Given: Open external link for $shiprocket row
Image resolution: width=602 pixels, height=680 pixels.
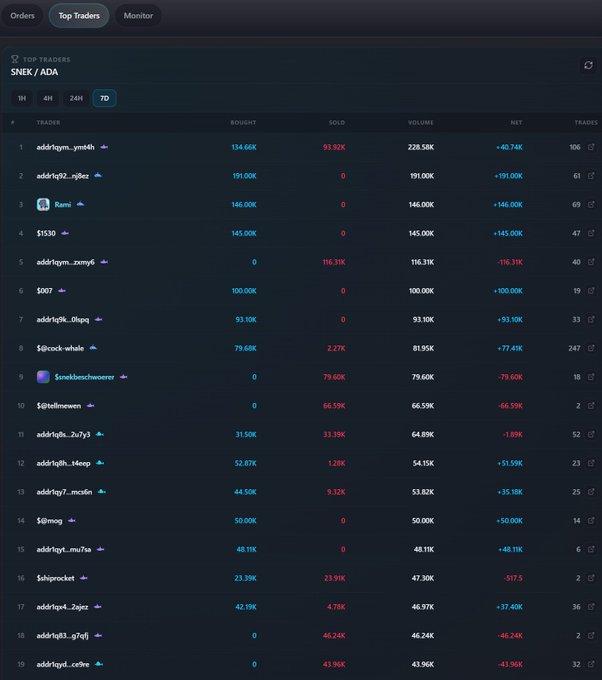Looking at the screenshot, I should [x=591, y=578].
